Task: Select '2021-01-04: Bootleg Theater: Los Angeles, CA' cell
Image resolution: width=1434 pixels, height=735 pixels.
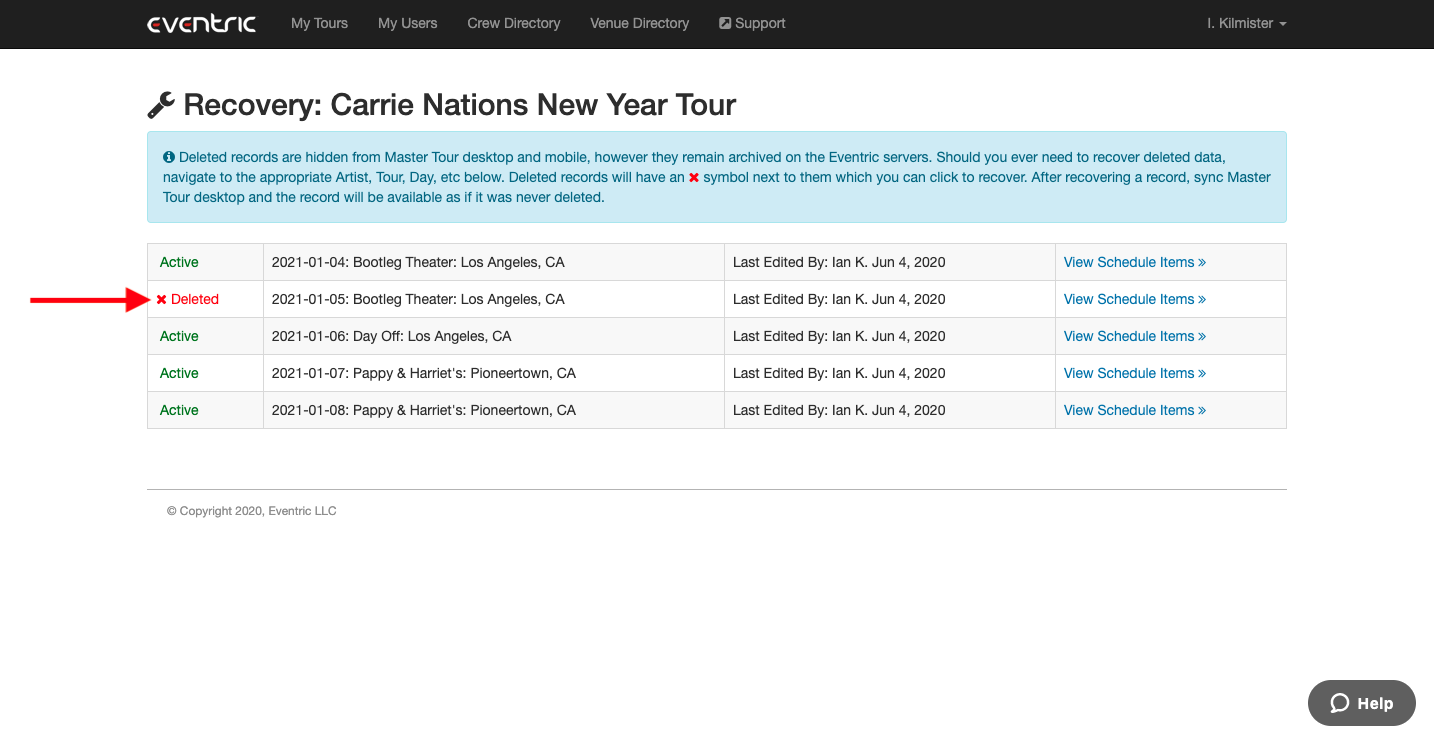Action: click(494, 262)
